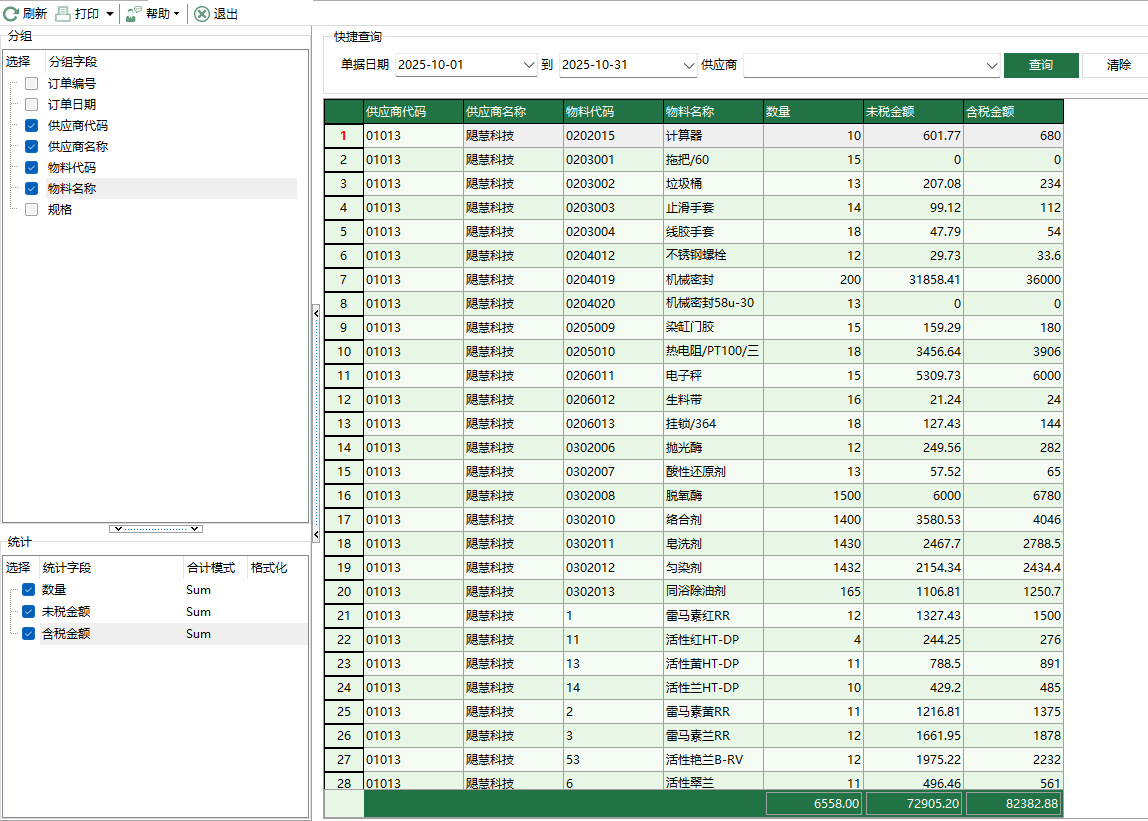Image resolution: width=1148 pixels, height=821 pixels.
Task: Open the 打印 dropdown arrow
Action: click(110, 14)
